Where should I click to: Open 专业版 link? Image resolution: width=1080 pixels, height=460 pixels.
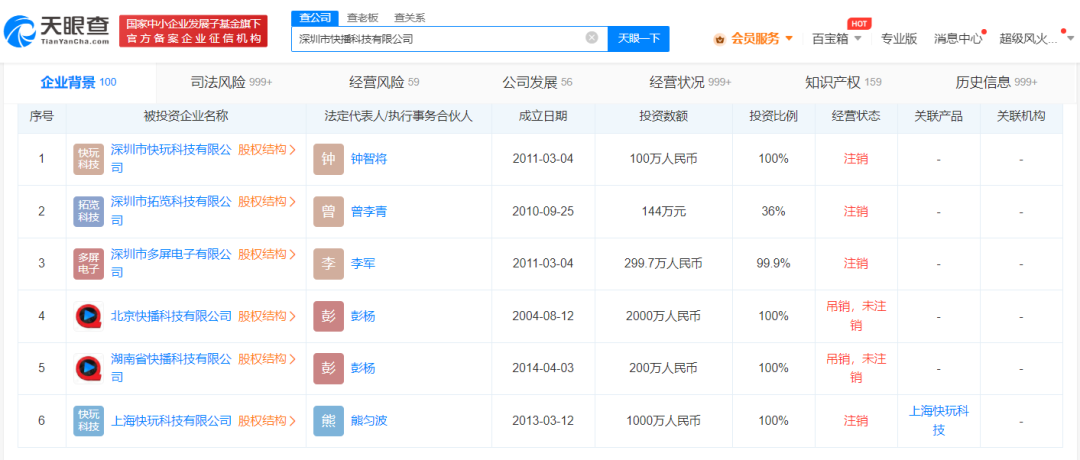(x=899, y=39)
